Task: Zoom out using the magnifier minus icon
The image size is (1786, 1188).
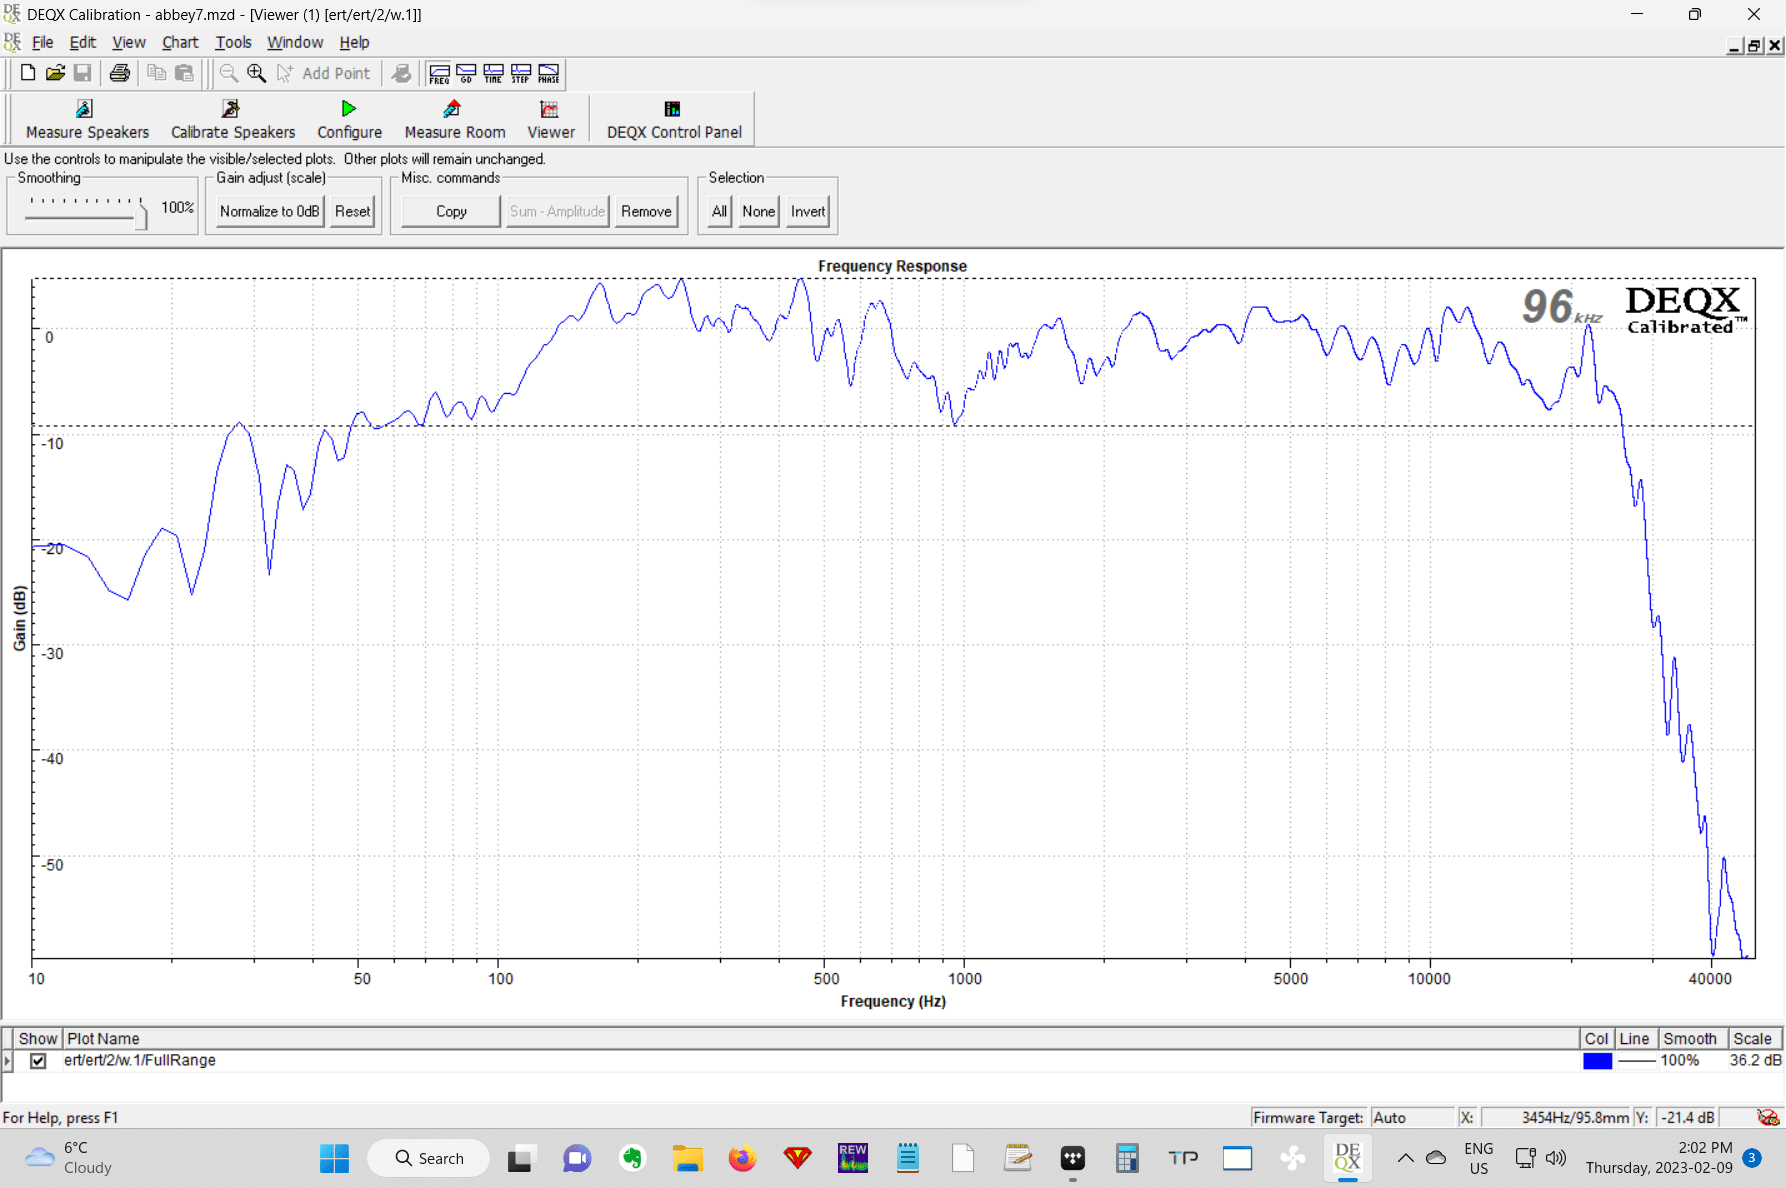Action: (229, 73)
